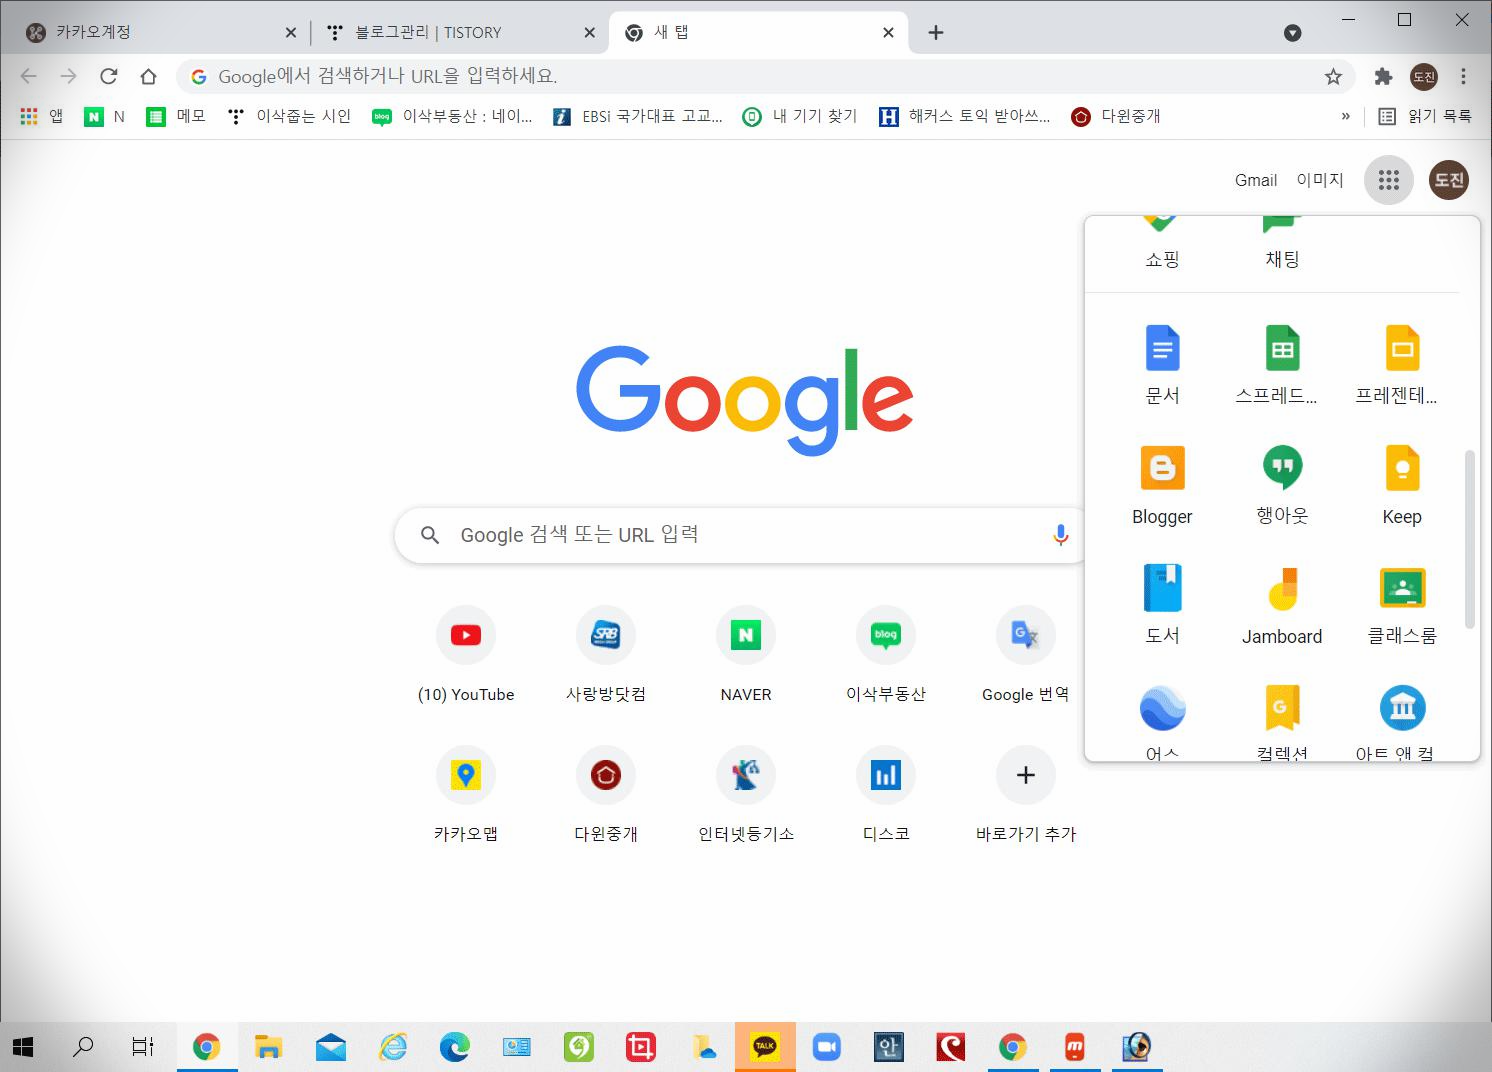This screenshot has width=1492, height=1072.
Task: Click 이미지 images link
Action: (1320, 180)
